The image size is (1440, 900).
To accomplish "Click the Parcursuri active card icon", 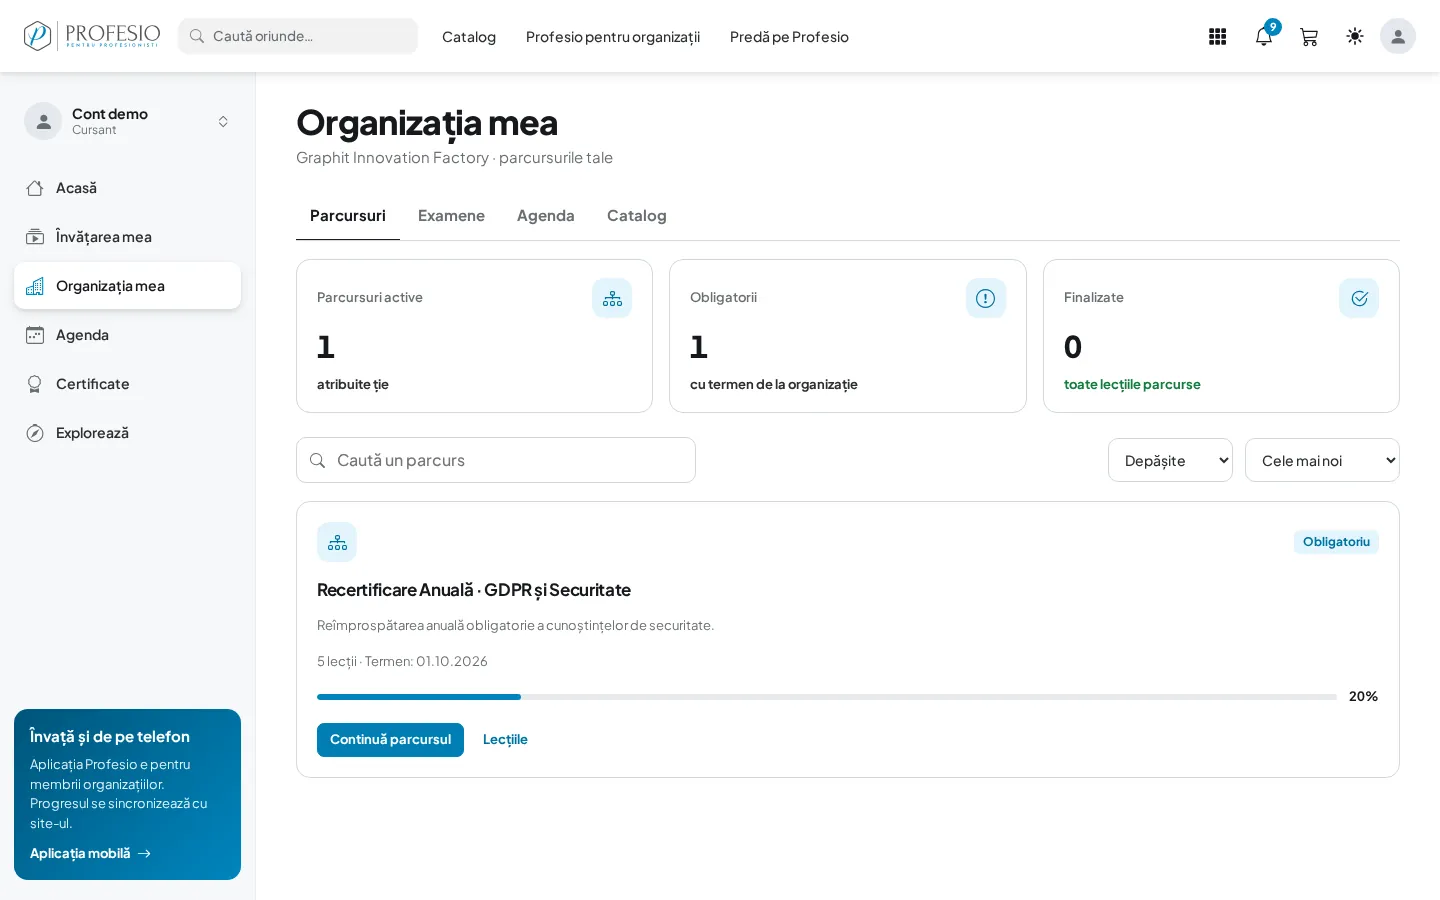I will coord(612,298).
